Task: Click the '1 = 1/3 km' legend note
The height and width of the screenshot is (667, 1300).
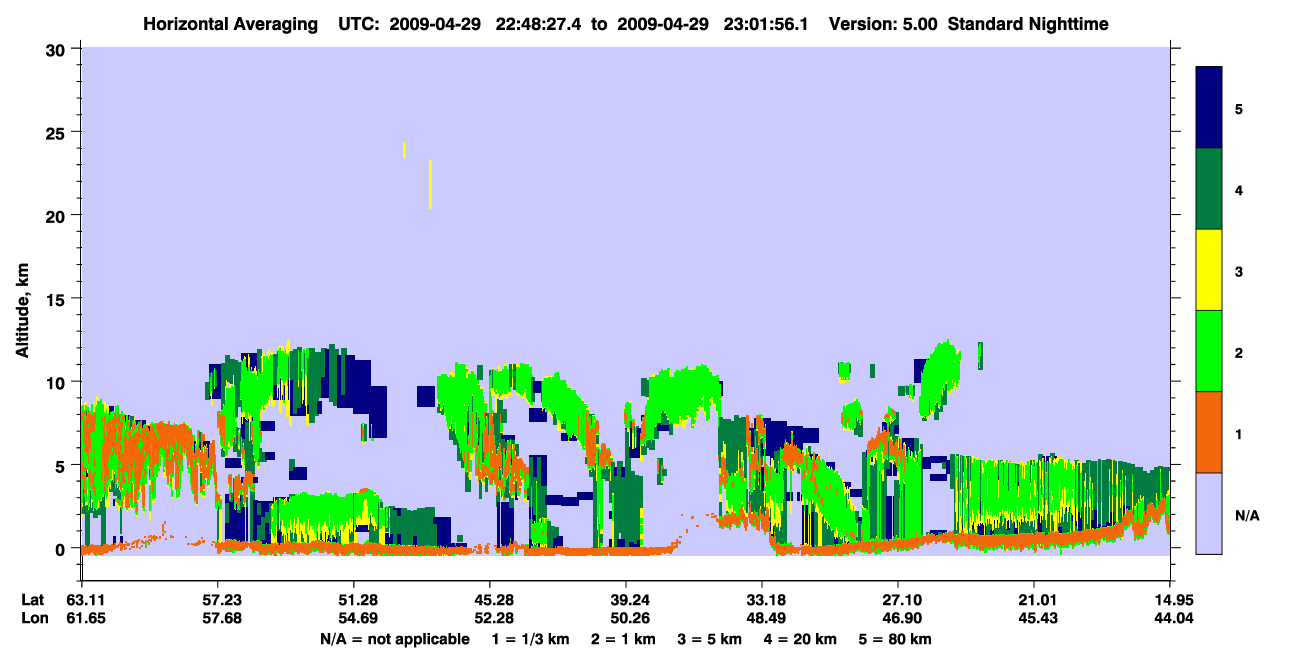Action: coord(529,639)
